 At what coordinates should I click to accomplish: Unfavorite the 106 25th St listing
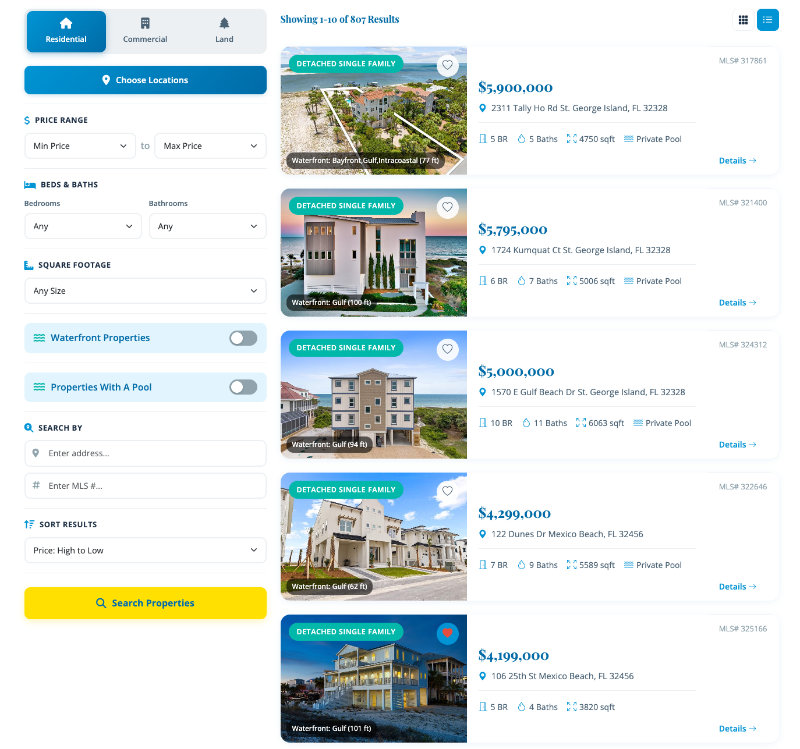pos(448,633)
